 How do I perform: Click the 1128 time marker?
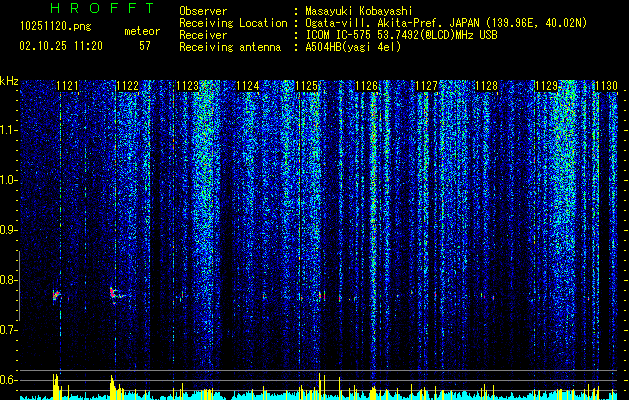[x=486, y=86]
